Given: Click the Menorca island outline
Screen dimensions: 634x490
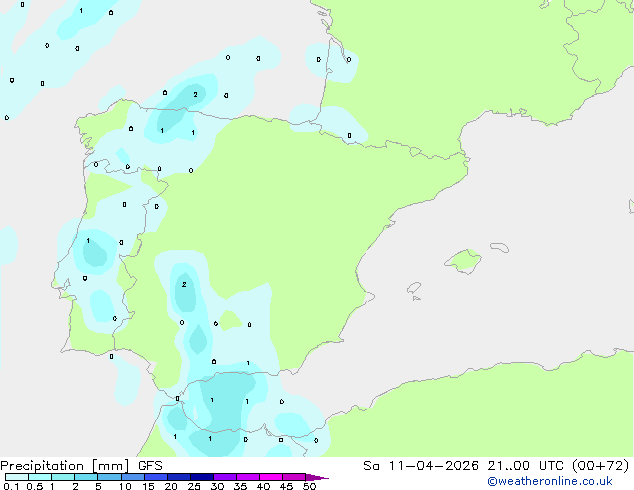Looking at the screenshot, I should point(499,247).
